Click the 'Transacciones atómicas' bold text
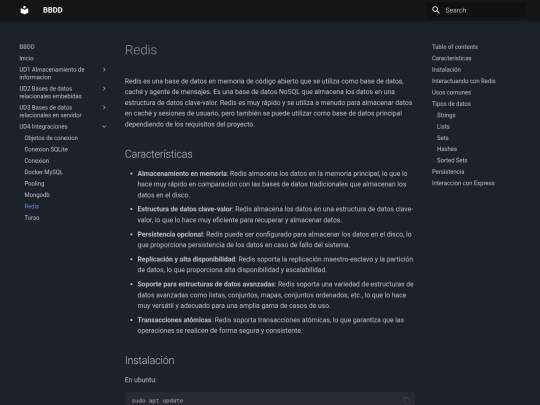Image resolution: width=540 pixels, height=405 pixels. click(x=174, y=320)
